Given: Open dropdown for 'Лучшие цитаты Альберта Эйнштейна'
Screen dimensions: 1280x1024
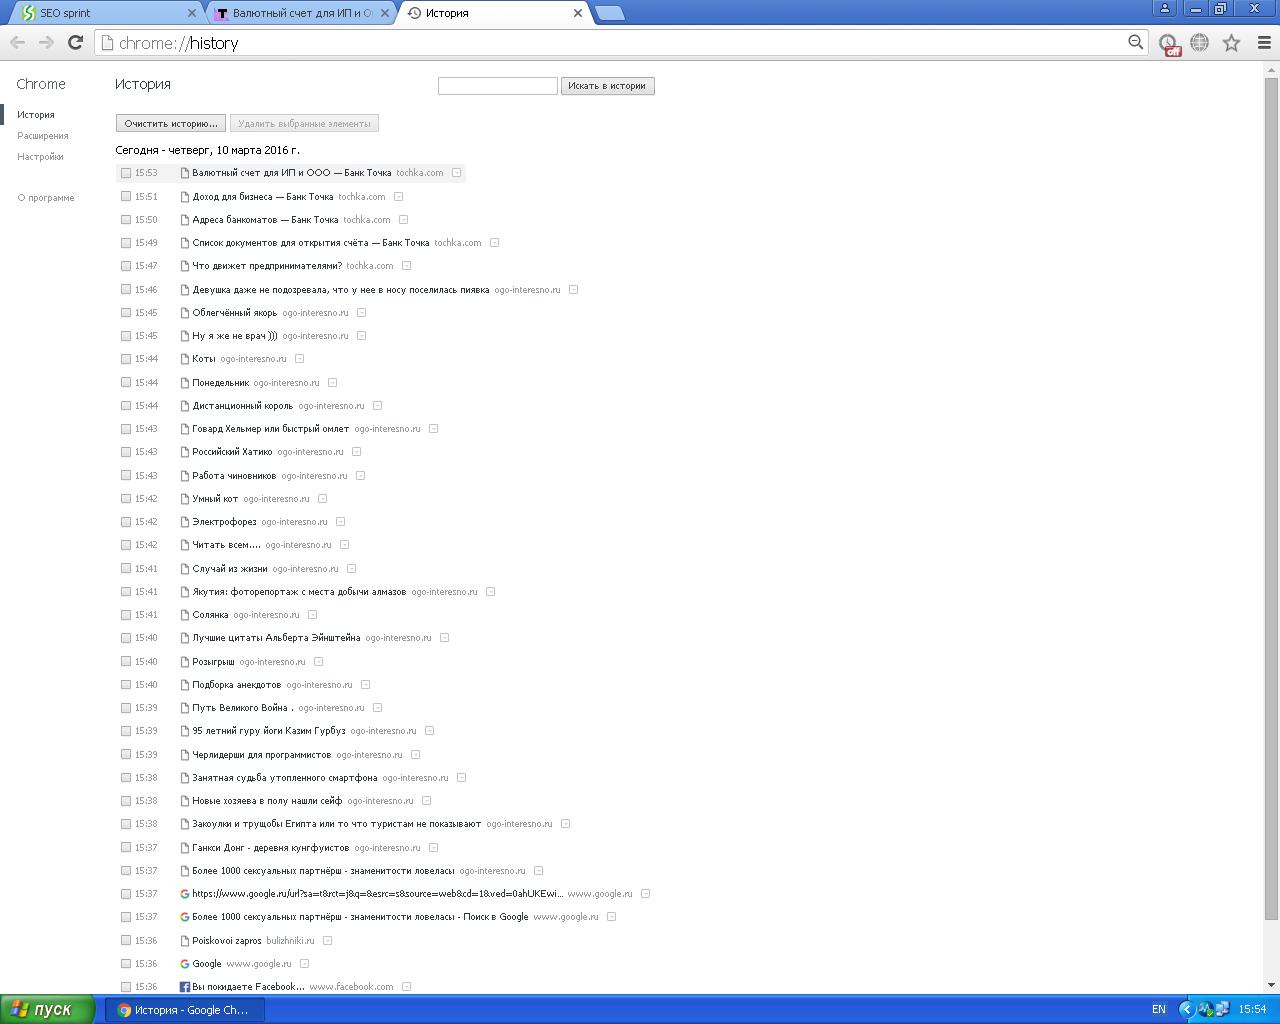Looking at the screenshot, I should pyautogui.click(x=444, y=638).
